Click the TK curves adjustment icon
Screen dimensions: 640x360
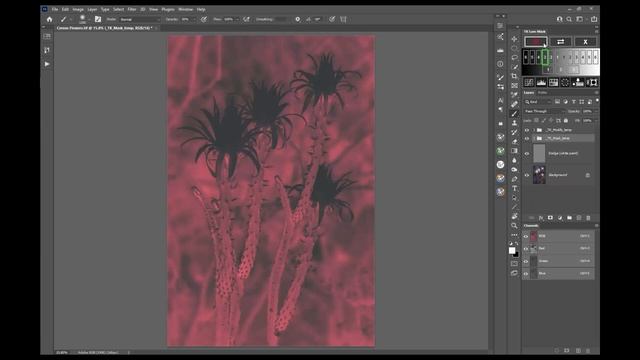coord(529,83)
